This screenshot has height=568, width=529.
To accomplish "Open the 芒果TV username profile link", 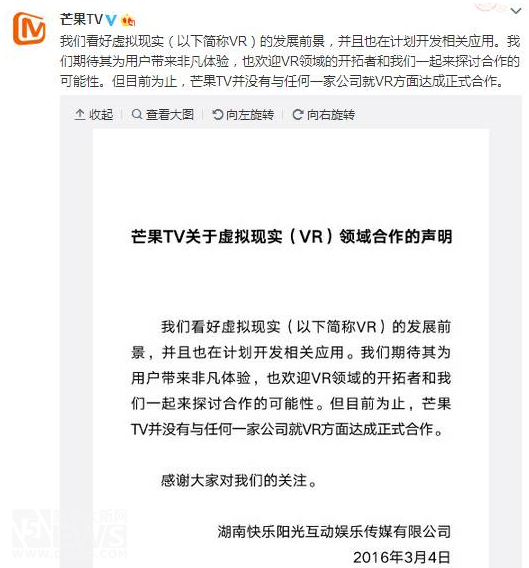I will point(81,19).
